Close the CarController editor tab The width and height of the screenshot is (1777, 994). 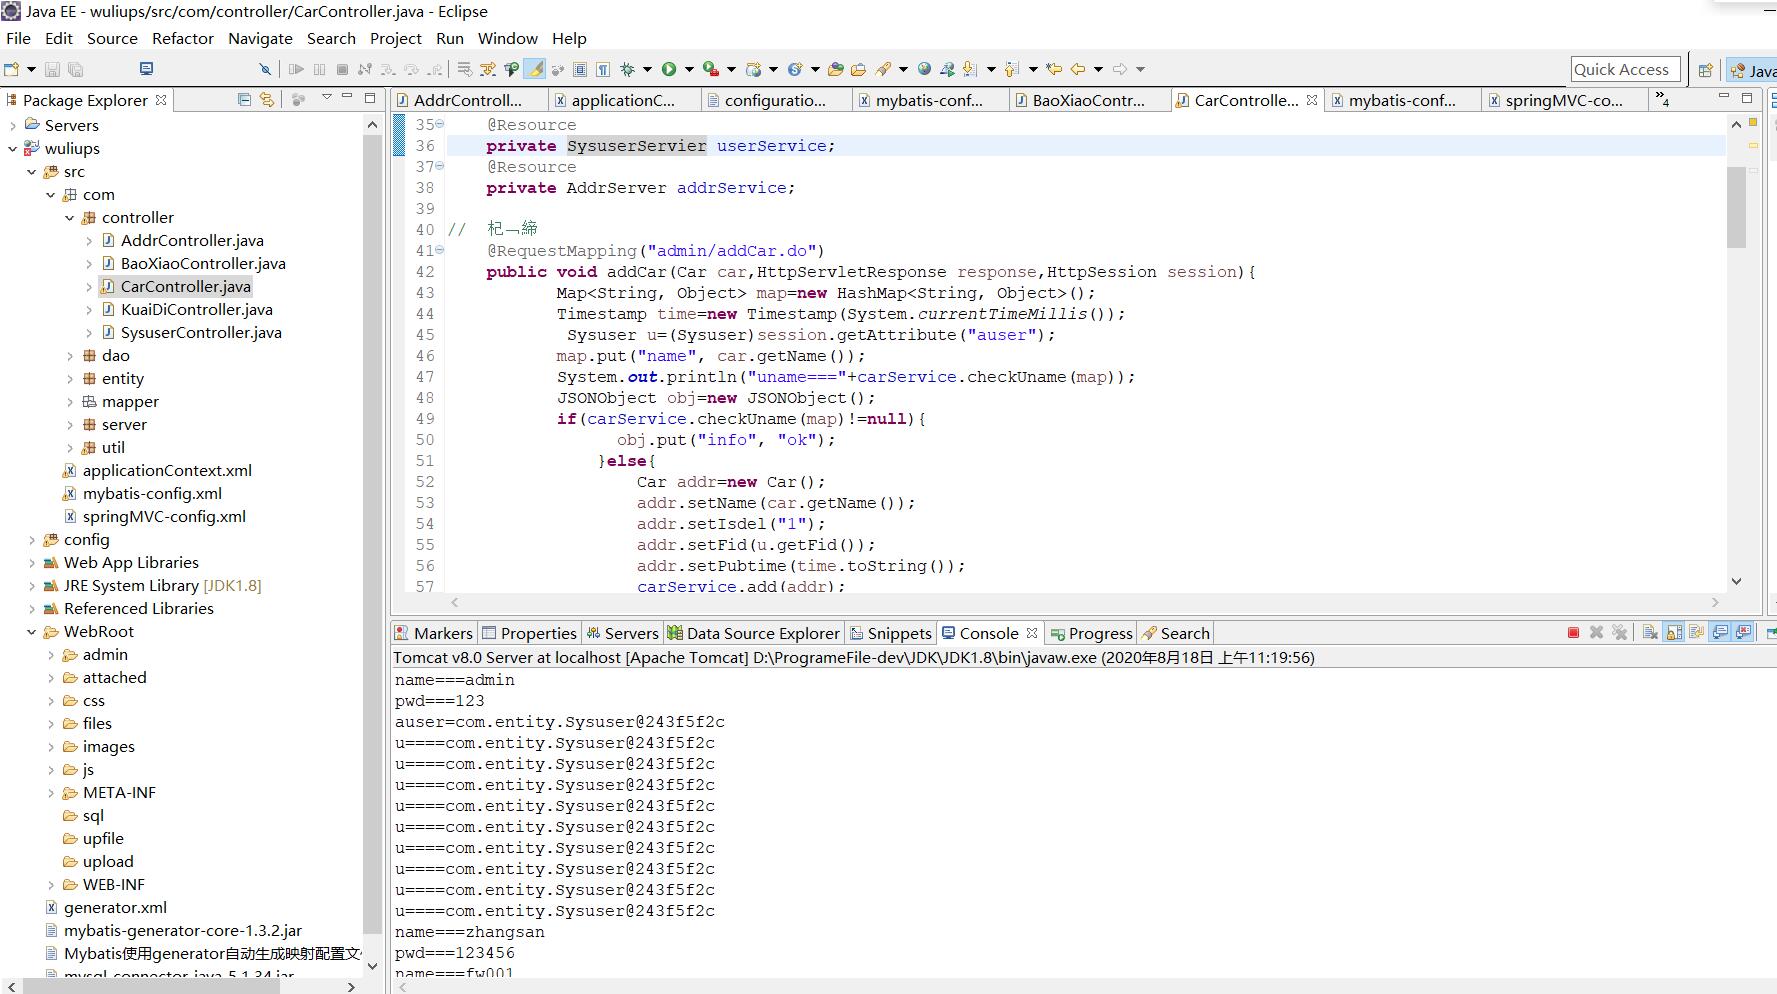(x=1312, y=100)
